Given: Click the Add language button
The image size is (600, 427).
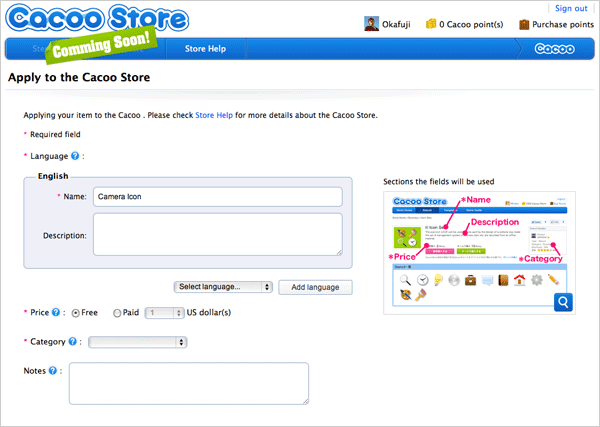Looking at the screenshot, I should point(315,287).
